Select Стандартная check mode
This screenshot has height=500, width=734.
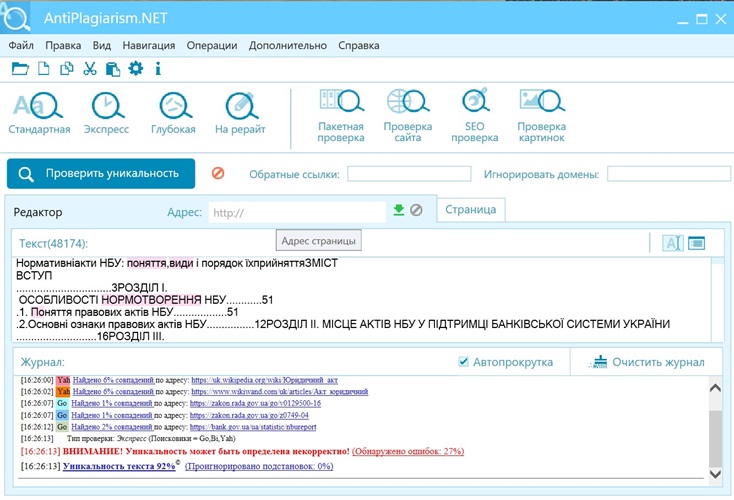click(x=39, y=114)
